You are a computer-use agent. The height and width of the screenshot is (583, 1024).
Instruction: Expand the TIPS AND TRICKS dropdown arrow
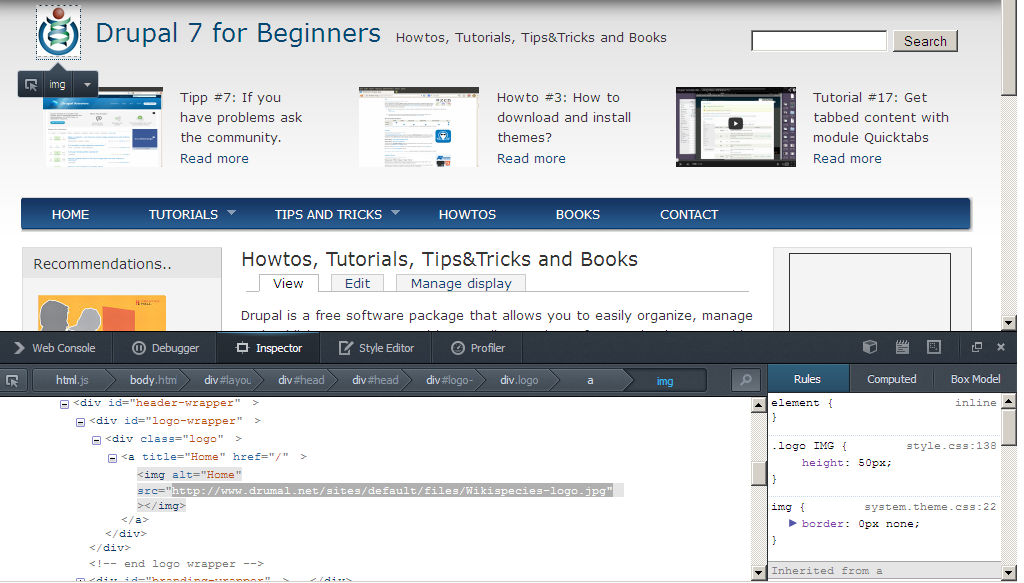coord(395,213)
